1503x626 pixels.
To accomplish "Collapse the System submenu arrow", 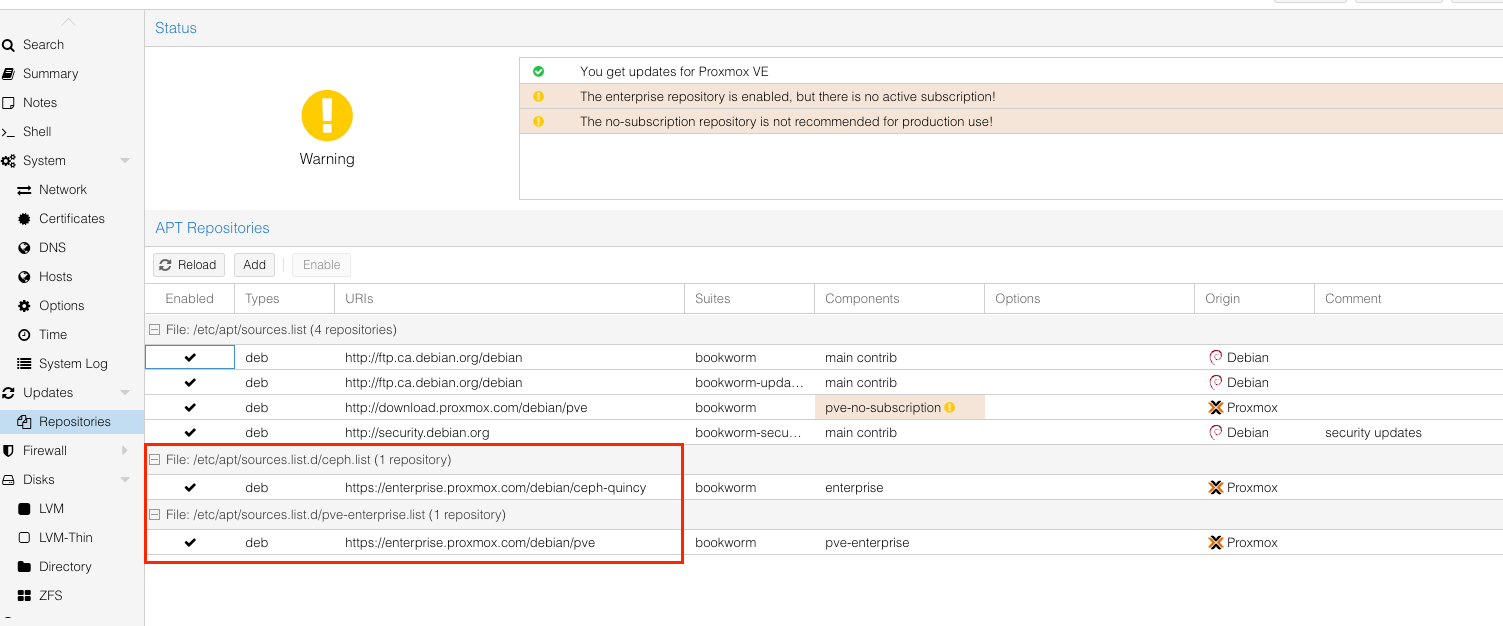I will coord(125,160).
